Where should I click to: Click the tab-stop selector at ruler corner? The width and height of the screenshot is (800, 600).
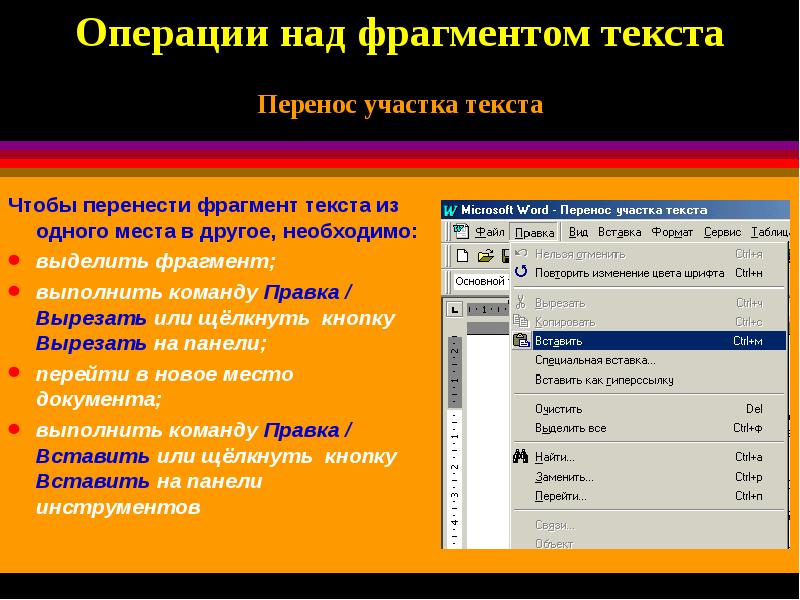pyautogui.click(x=454, y=309)
